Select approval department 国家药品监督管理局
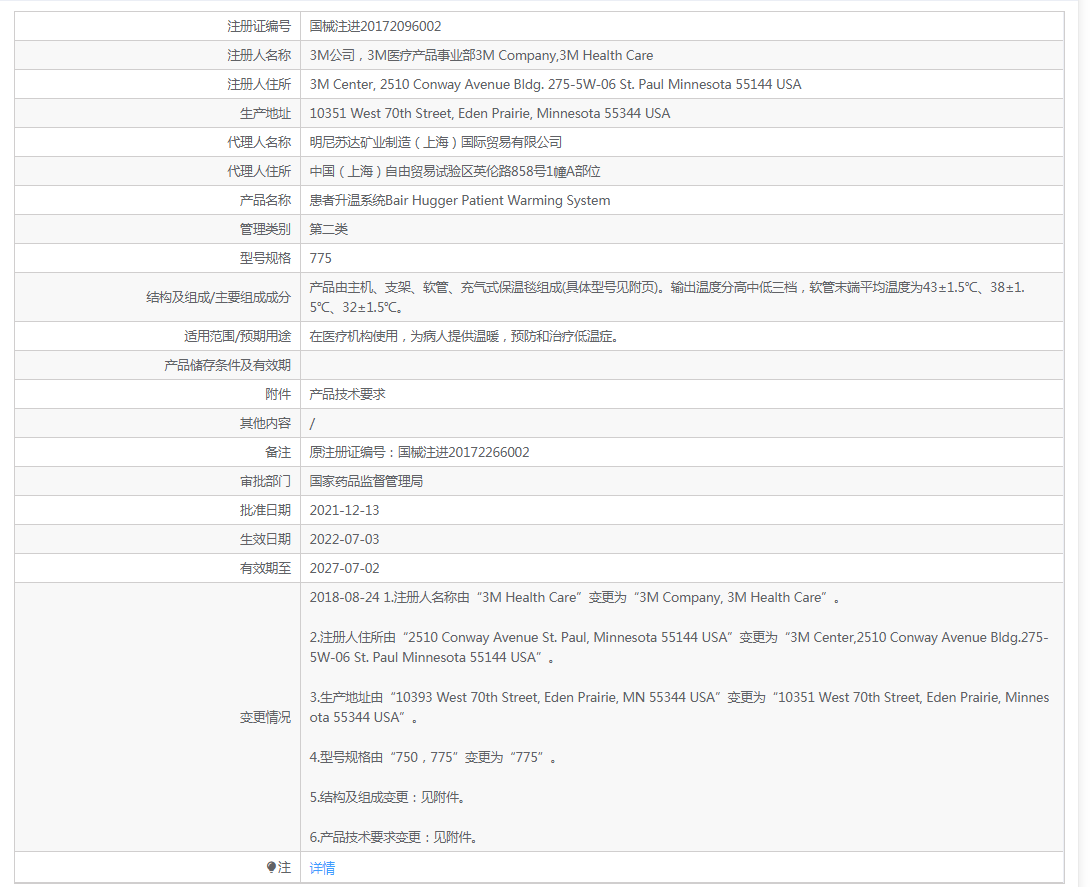 (366, 481)
